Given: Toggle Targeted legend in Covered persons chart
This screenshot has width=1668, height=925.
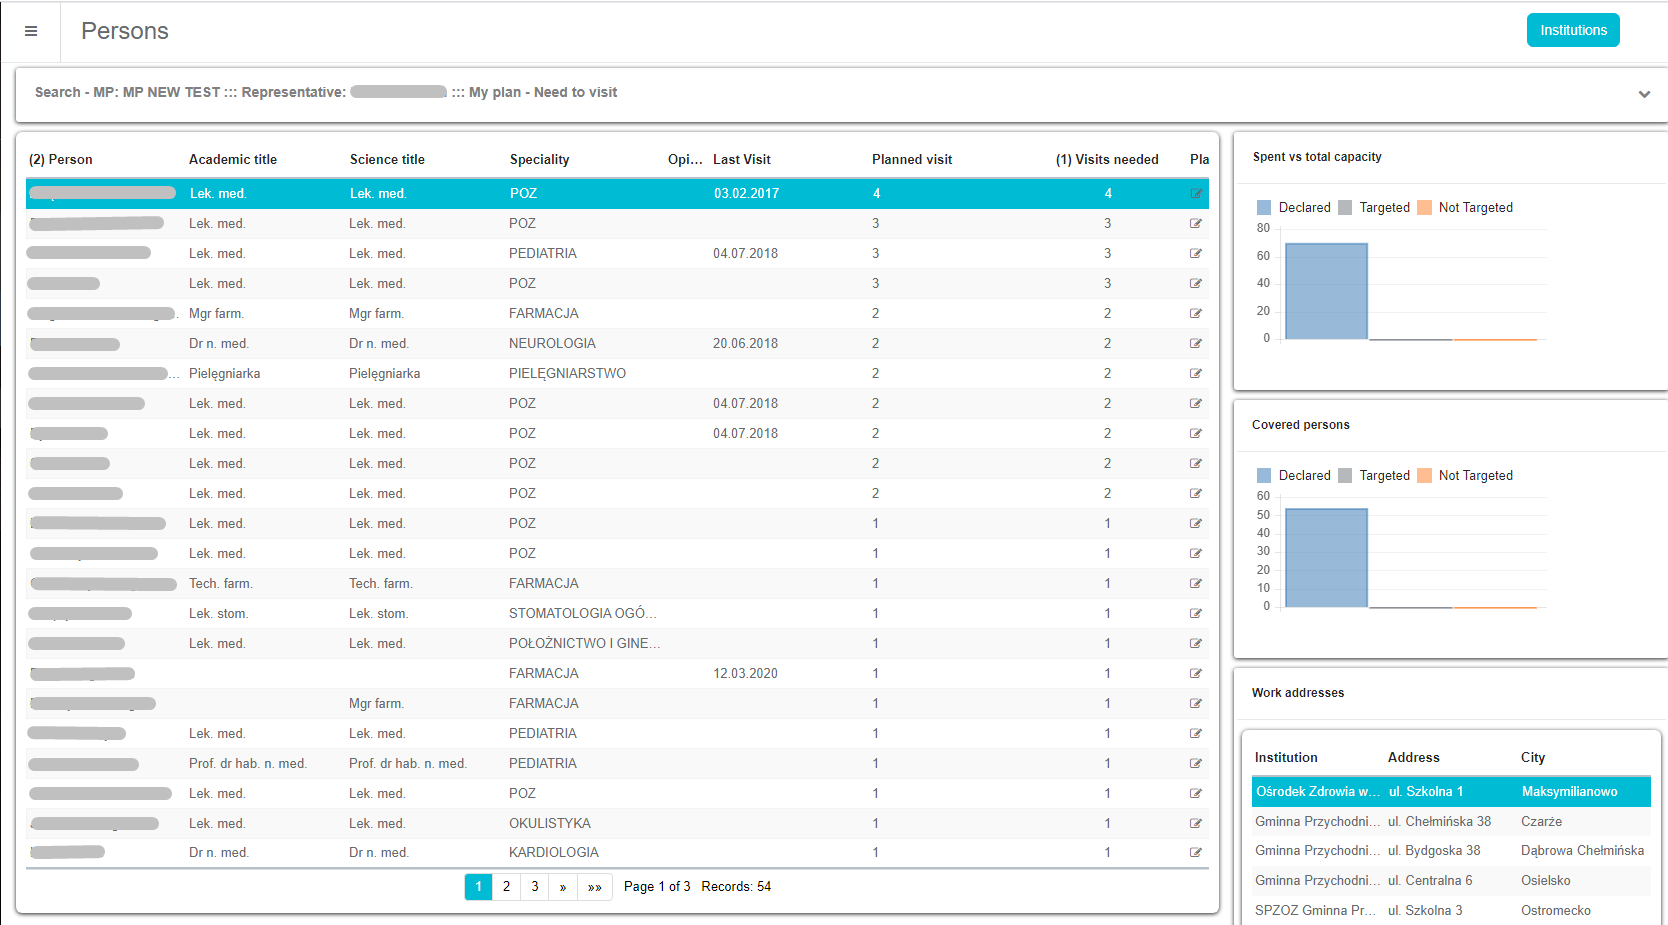Looking at the screenshot, I should point(1374,476).
